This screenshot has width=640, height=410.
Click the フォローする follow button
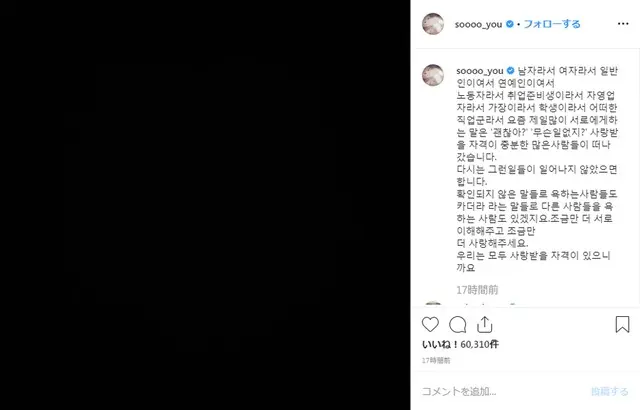pos(552,24)
